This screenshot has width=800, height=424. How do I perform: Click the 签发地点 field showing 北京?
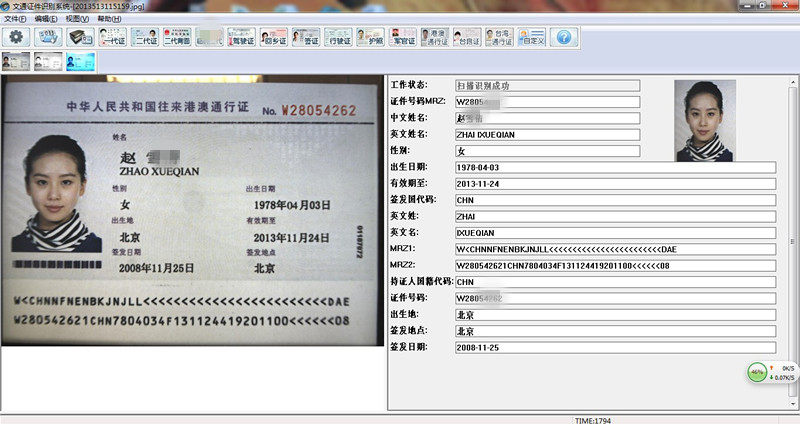pyautogui.click(x=615, y=331)
